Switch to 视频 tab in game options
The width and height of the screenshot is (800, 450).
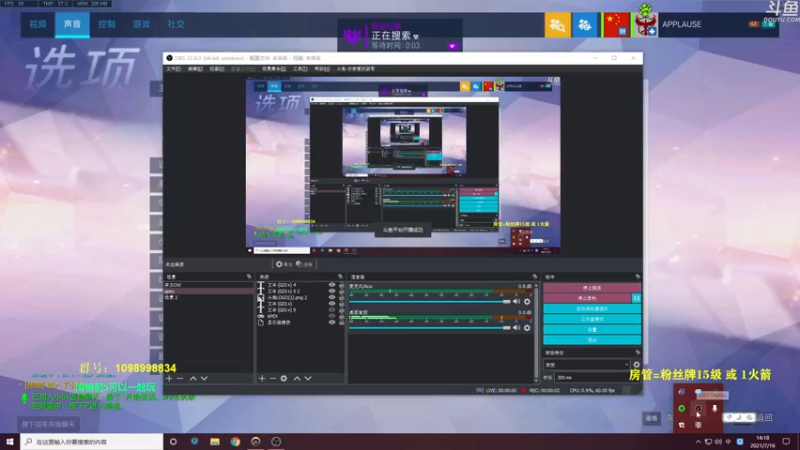pos(38,24)
